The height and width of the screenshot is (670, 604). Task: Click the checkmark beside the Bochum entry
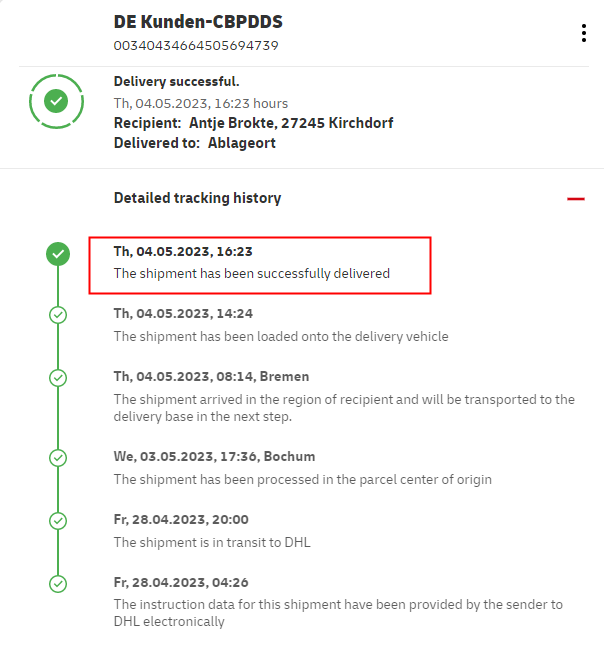pyautogui.click(x=58, y=458)
